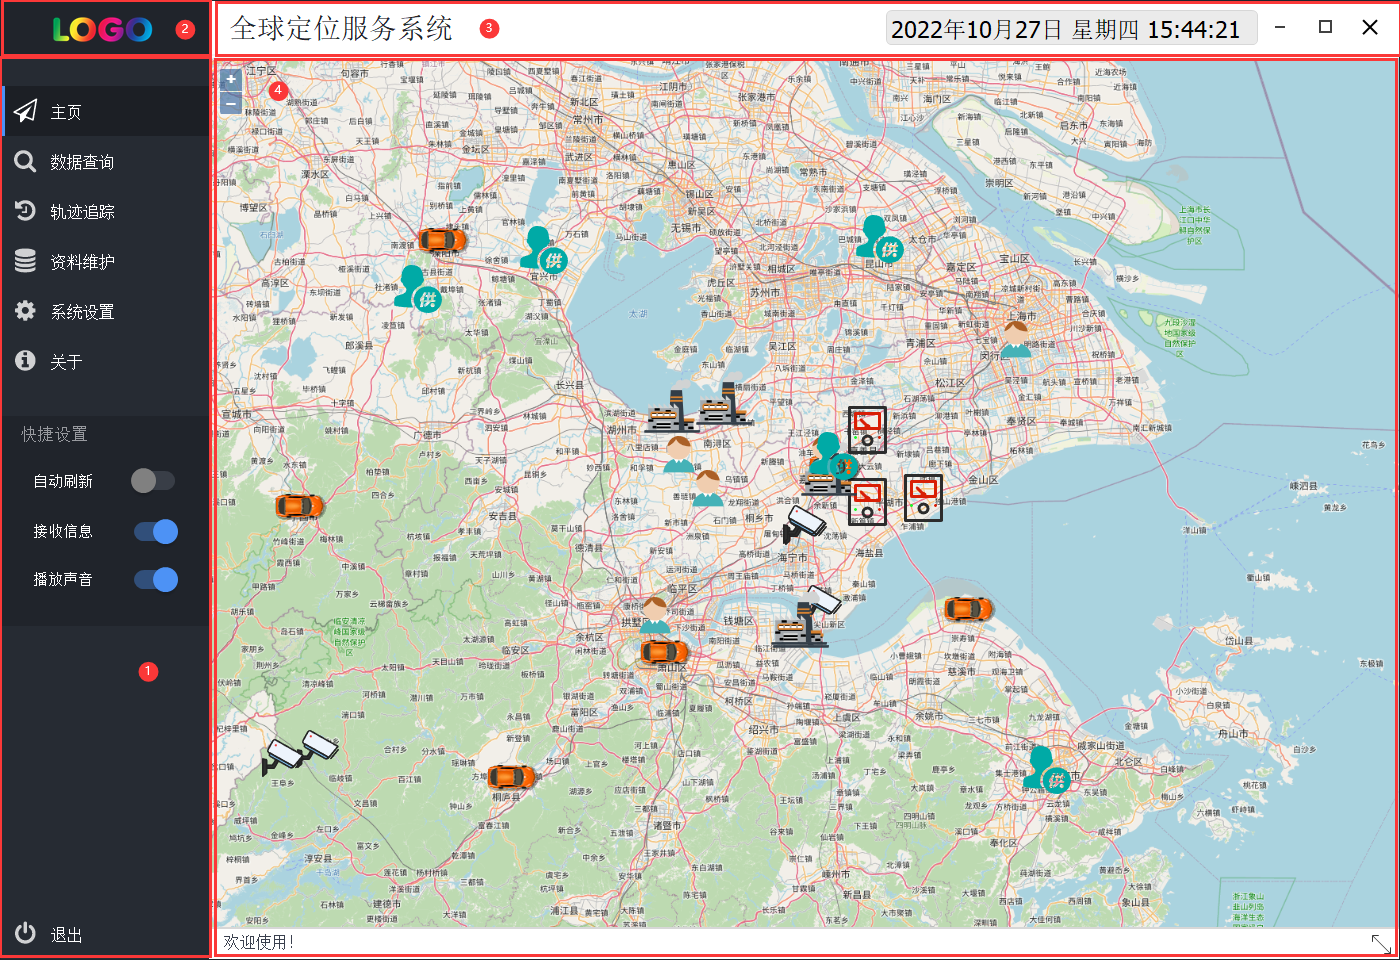Open 轨迹追踪 track tracing
1400x960 pixels.
coord(105,211)
